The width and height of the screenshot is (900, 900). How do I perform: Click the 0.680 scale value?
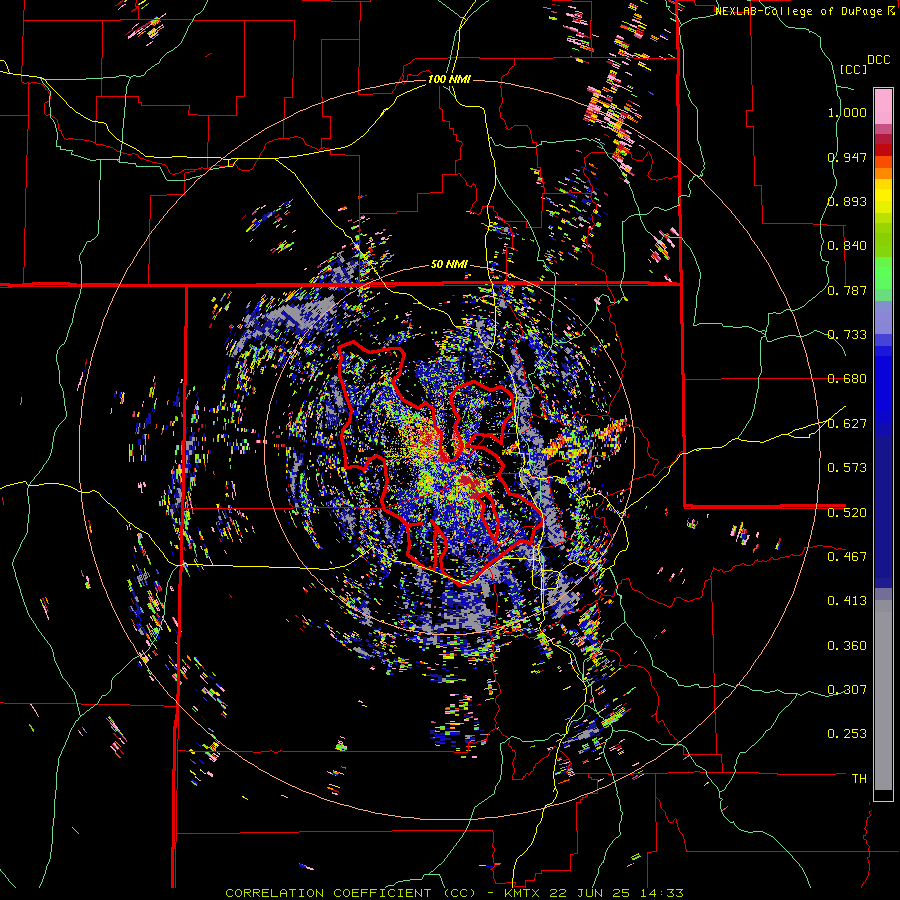[847, 379]
